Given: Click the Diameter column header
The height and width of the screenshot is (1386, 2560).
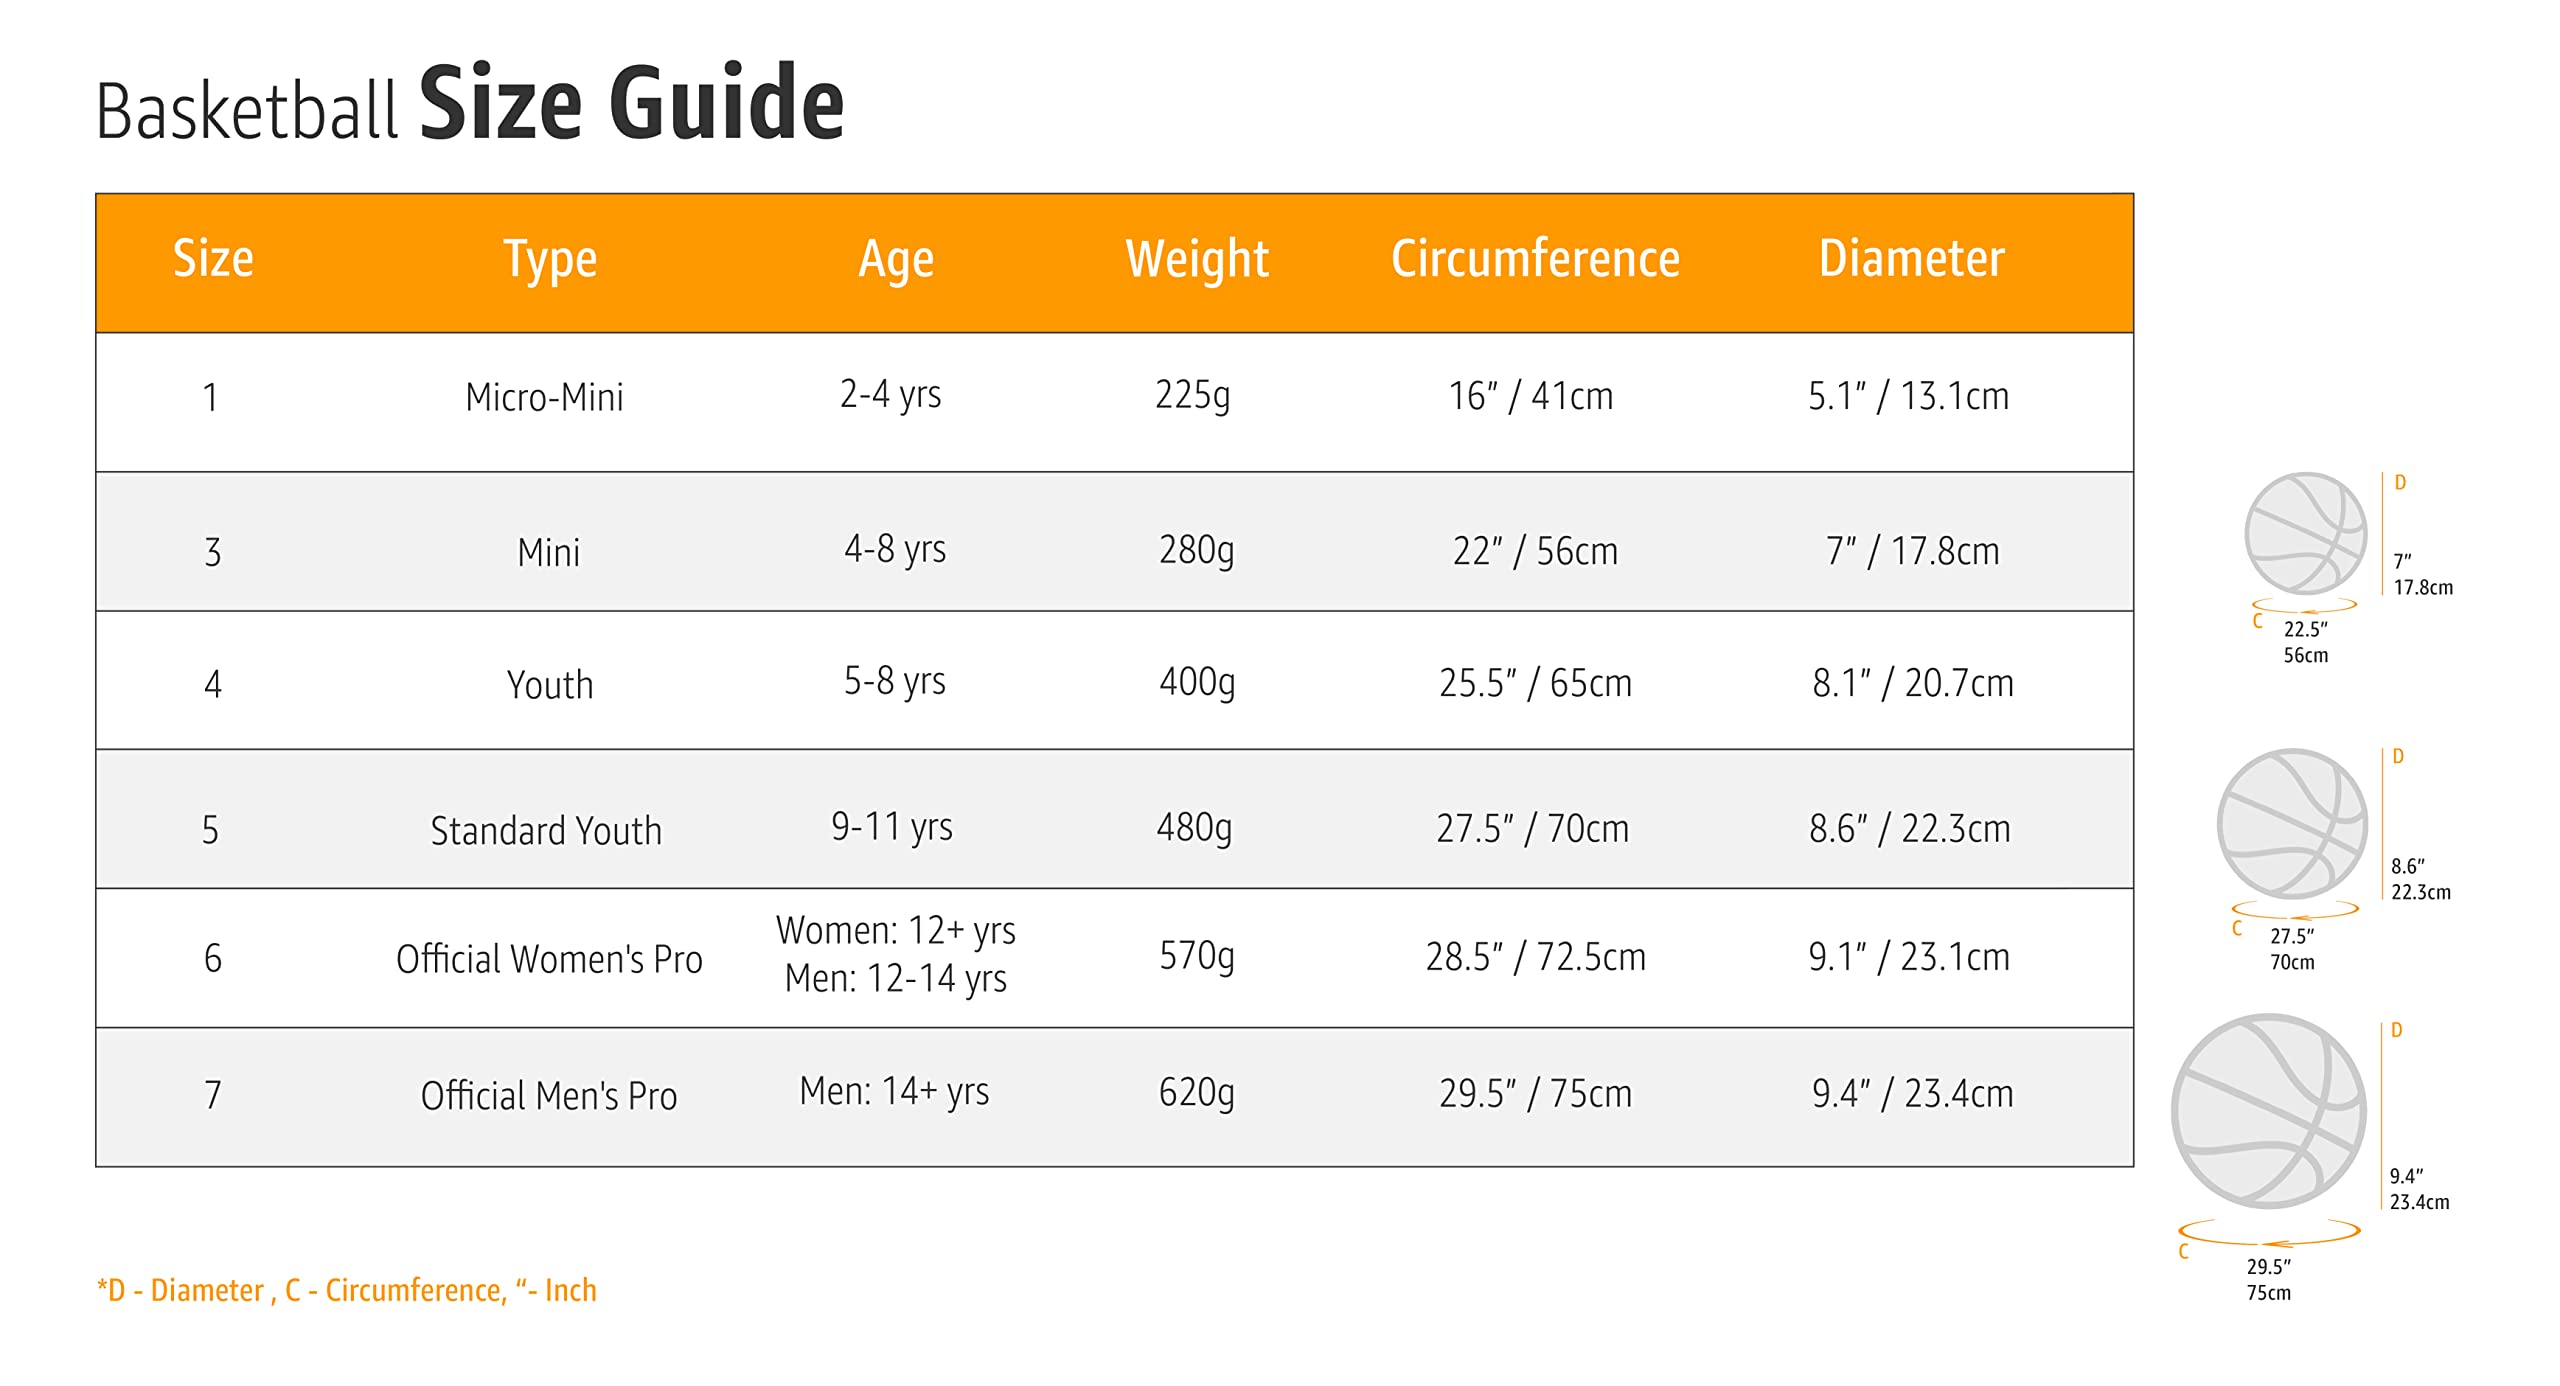Looking at the screenshot, I should [1911, 259].
